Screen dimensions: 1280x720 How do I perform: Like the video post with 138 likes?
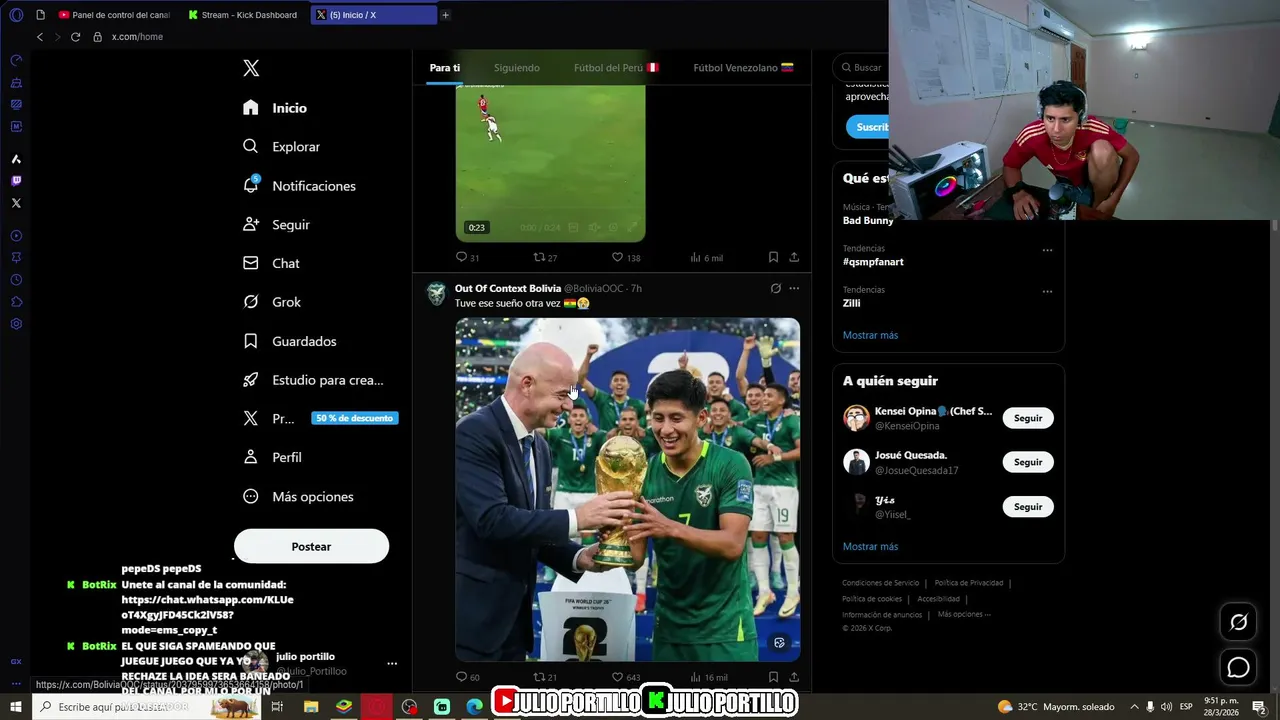(x=626, y=257)
